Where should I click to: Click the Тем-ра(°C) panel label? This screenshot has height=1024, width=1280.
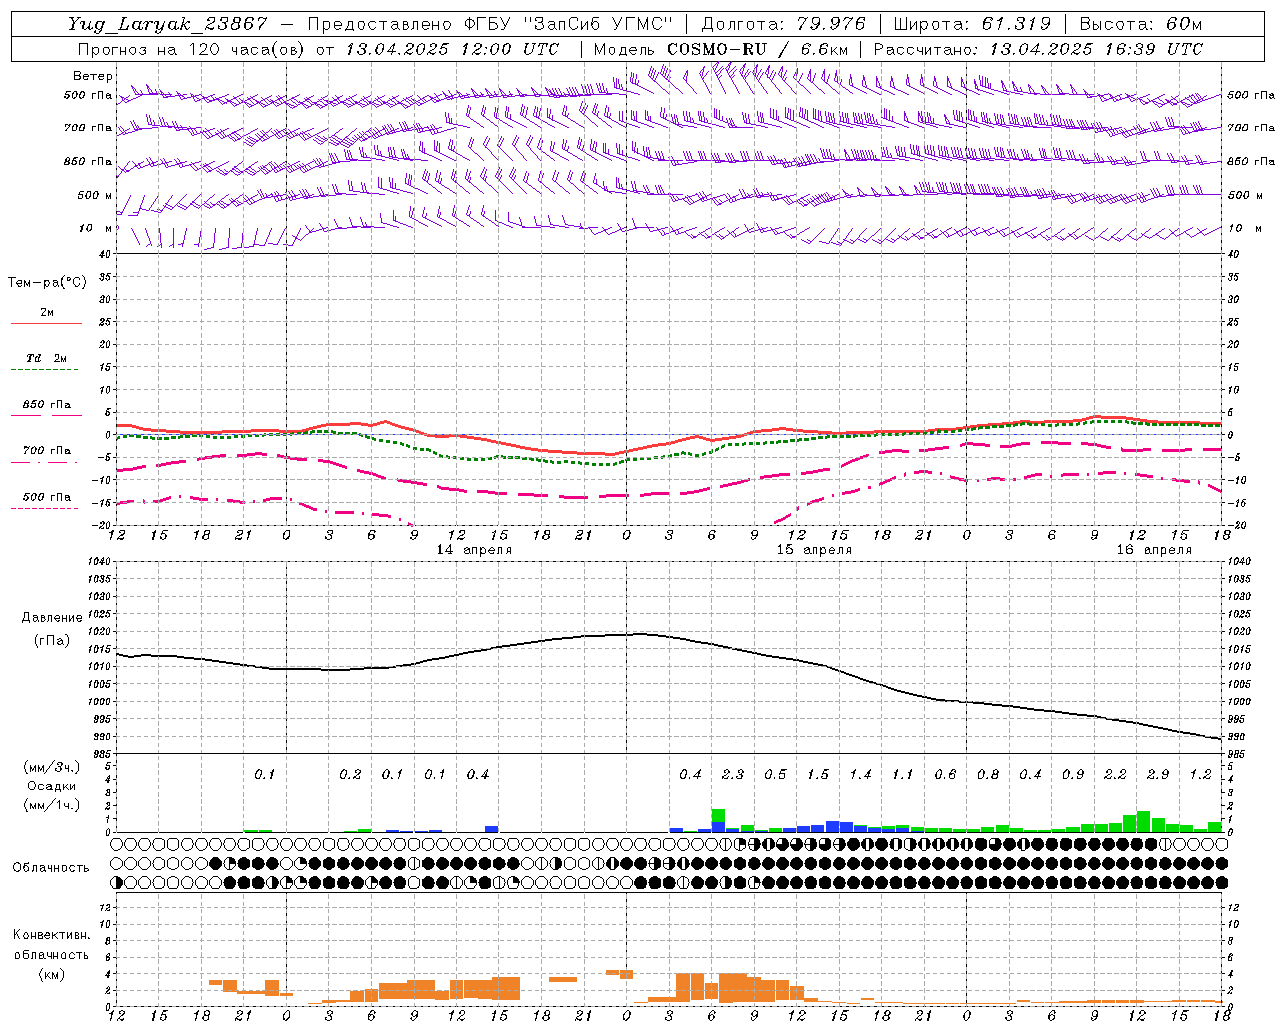point(47,283)
